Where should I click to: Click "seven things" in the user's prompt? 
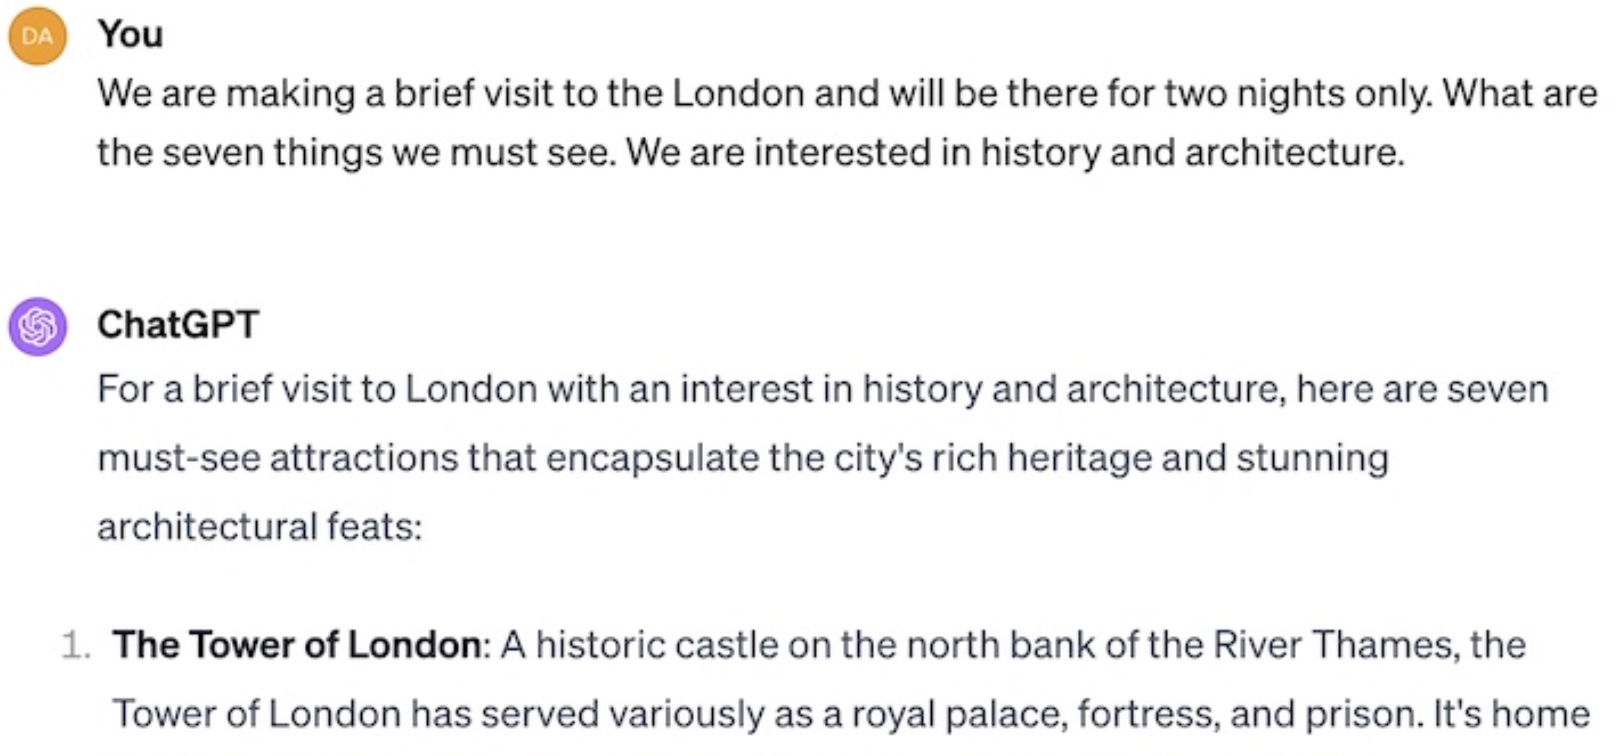(x=271, y=152)
